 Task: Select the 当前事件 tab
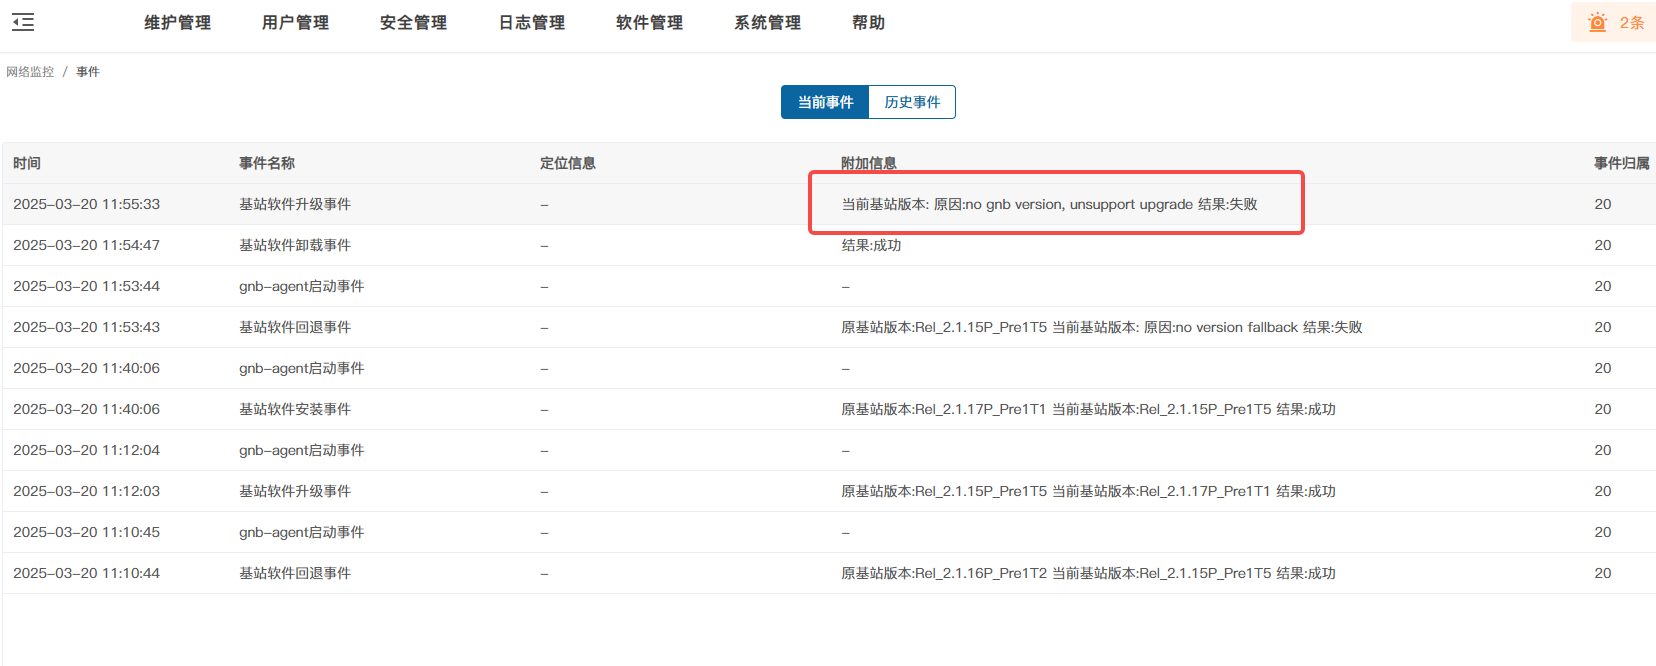tap(825, 102)
